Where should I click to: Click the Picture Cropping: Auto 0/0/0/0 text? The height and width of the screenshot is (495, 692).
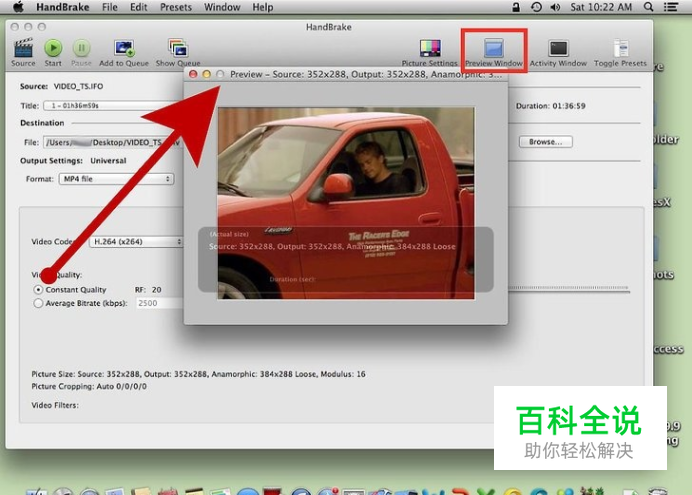coord(89,386)
